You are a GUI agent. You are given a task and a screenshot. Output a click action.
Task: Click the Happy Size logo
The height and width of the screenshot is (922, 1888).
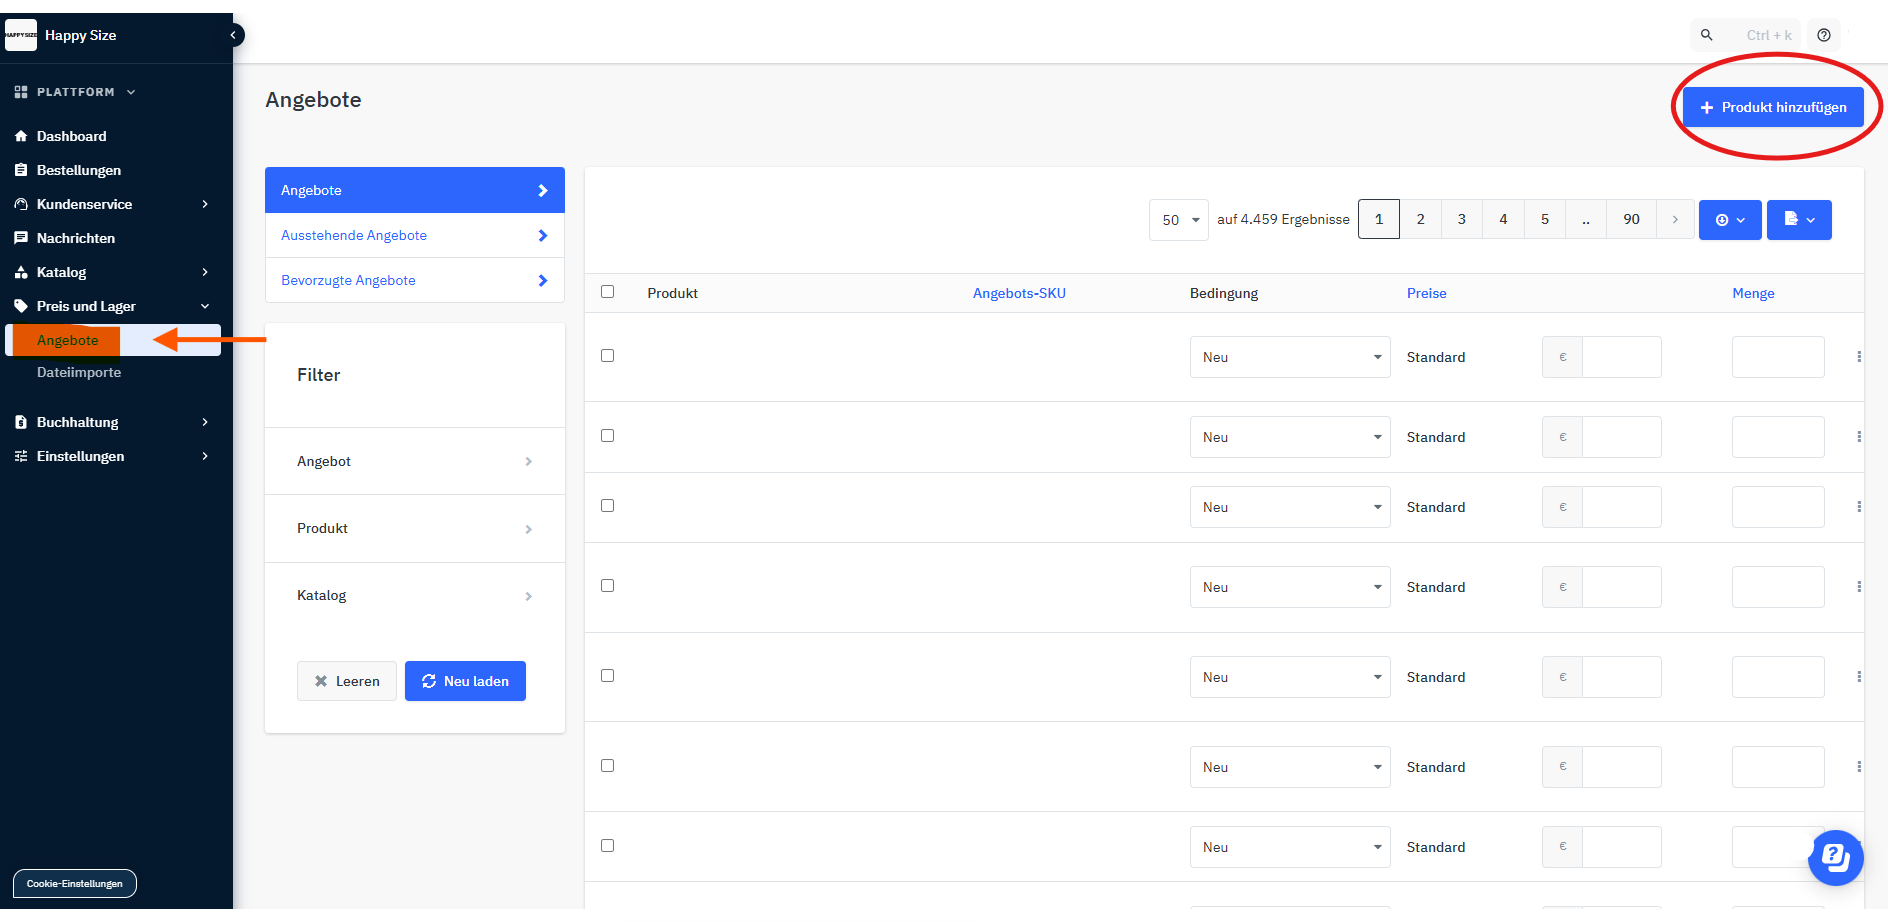pos(21,35)
